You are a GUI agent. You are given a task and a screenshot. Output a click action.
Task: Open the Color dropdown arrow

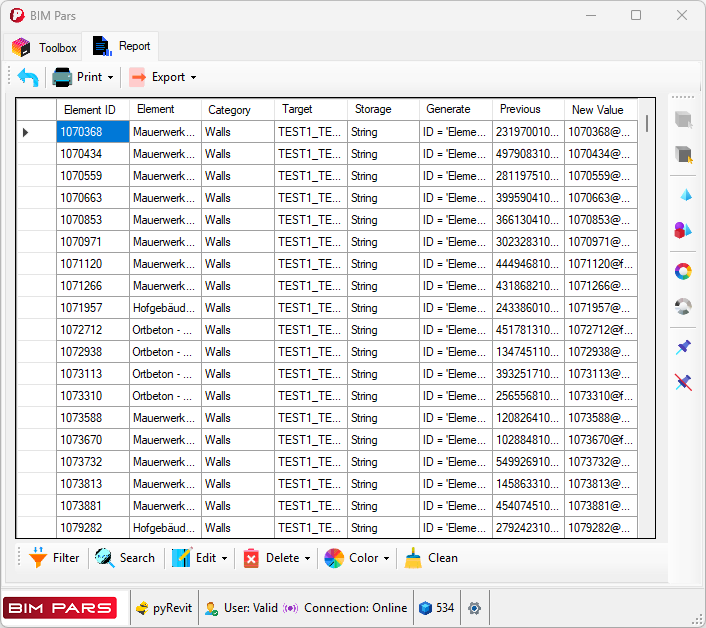(386, 558)
